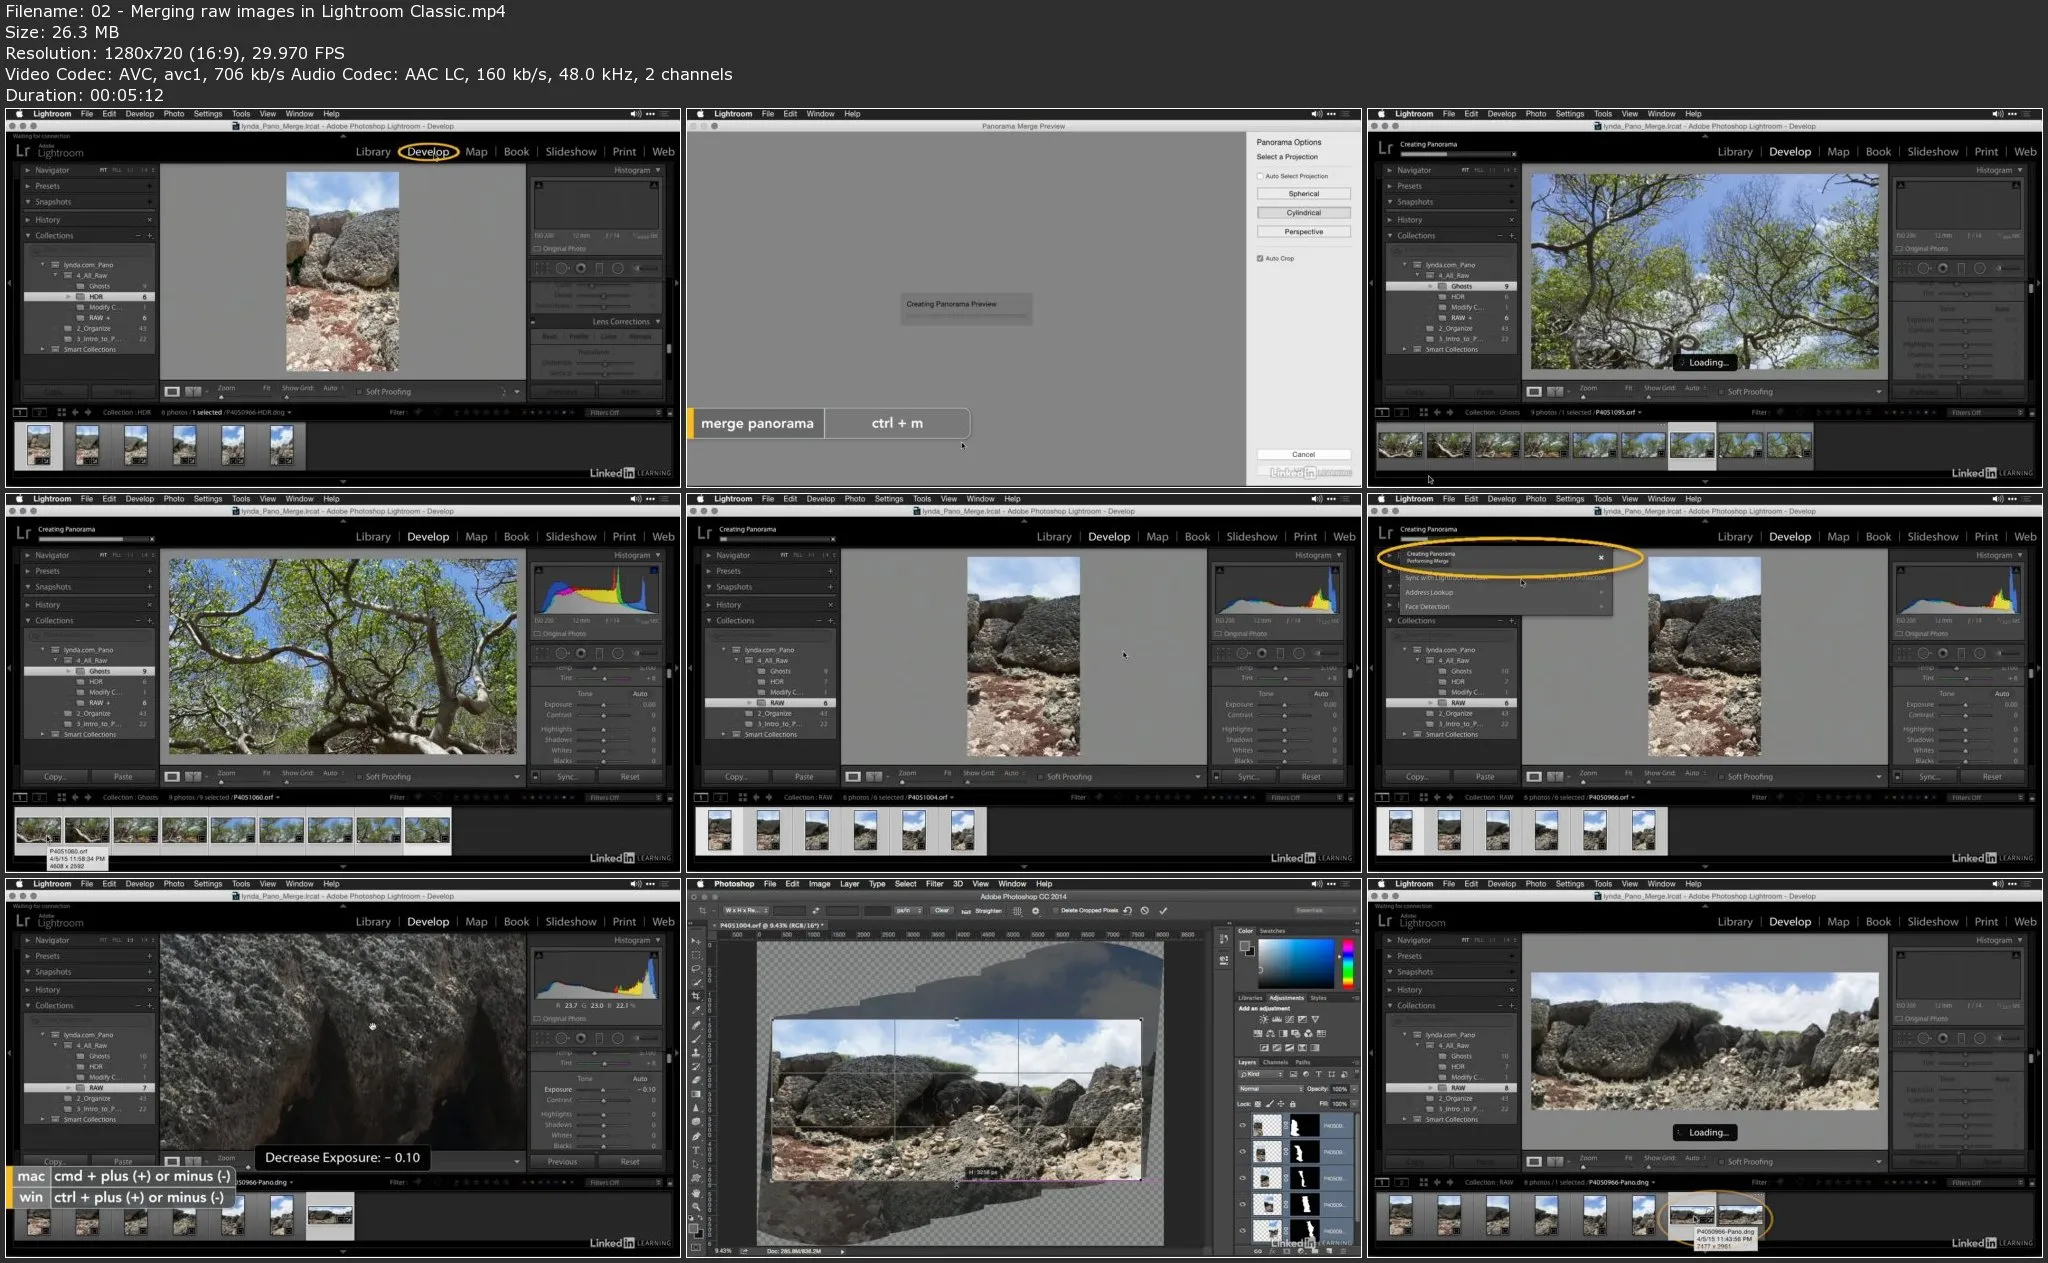Click Sync... button in the tree histogram frame
This screenshot has width=2048, height=1263.
click(567, 776)
